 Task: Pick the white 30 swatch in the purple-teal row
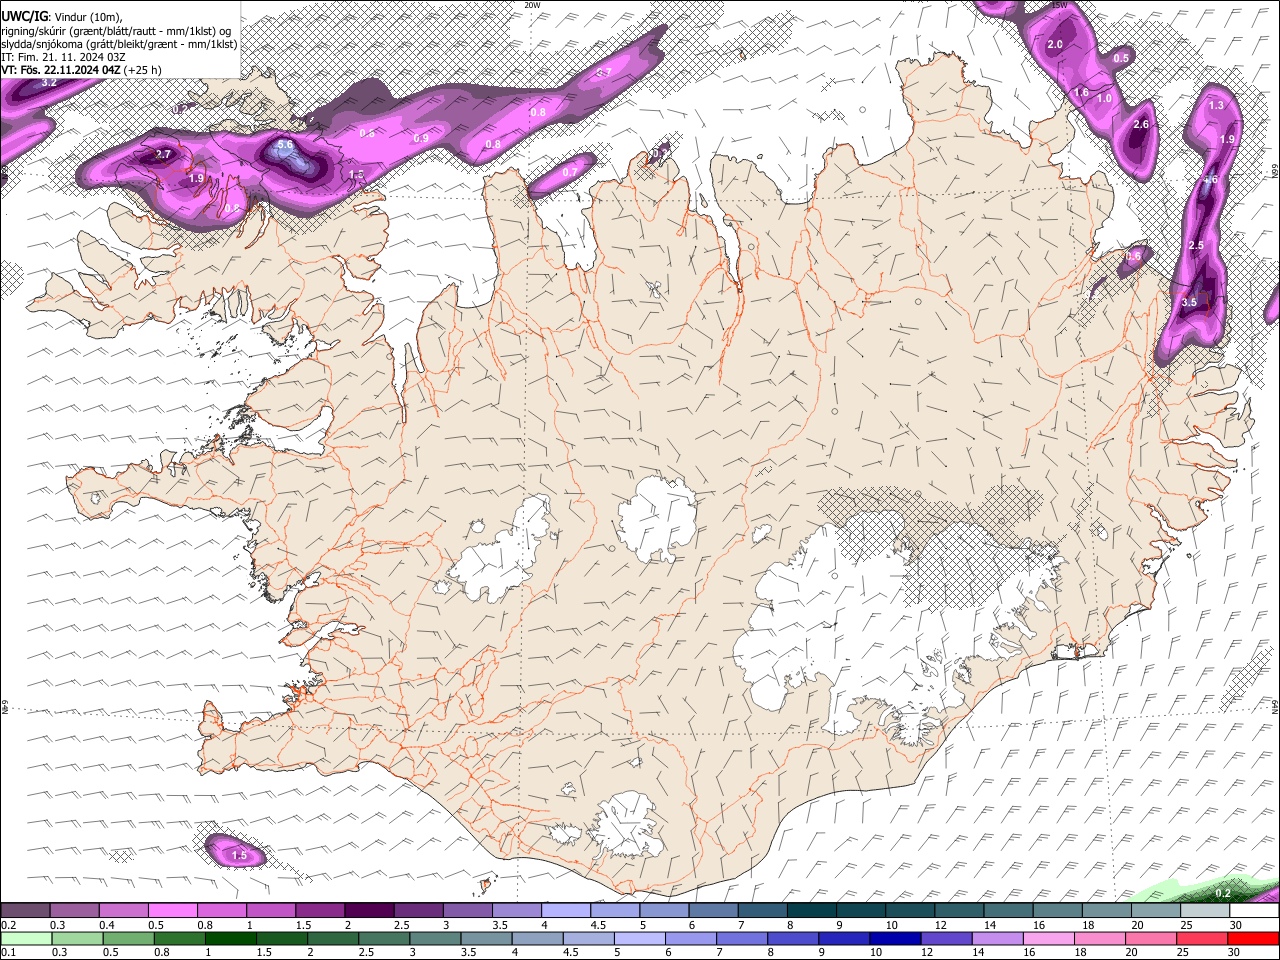tap(1254, 911)
